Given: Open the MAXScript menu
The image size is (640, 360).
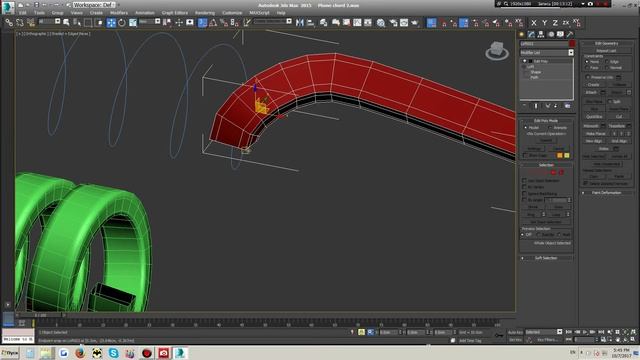Looking at the screenshot, I should pos(259,13).
